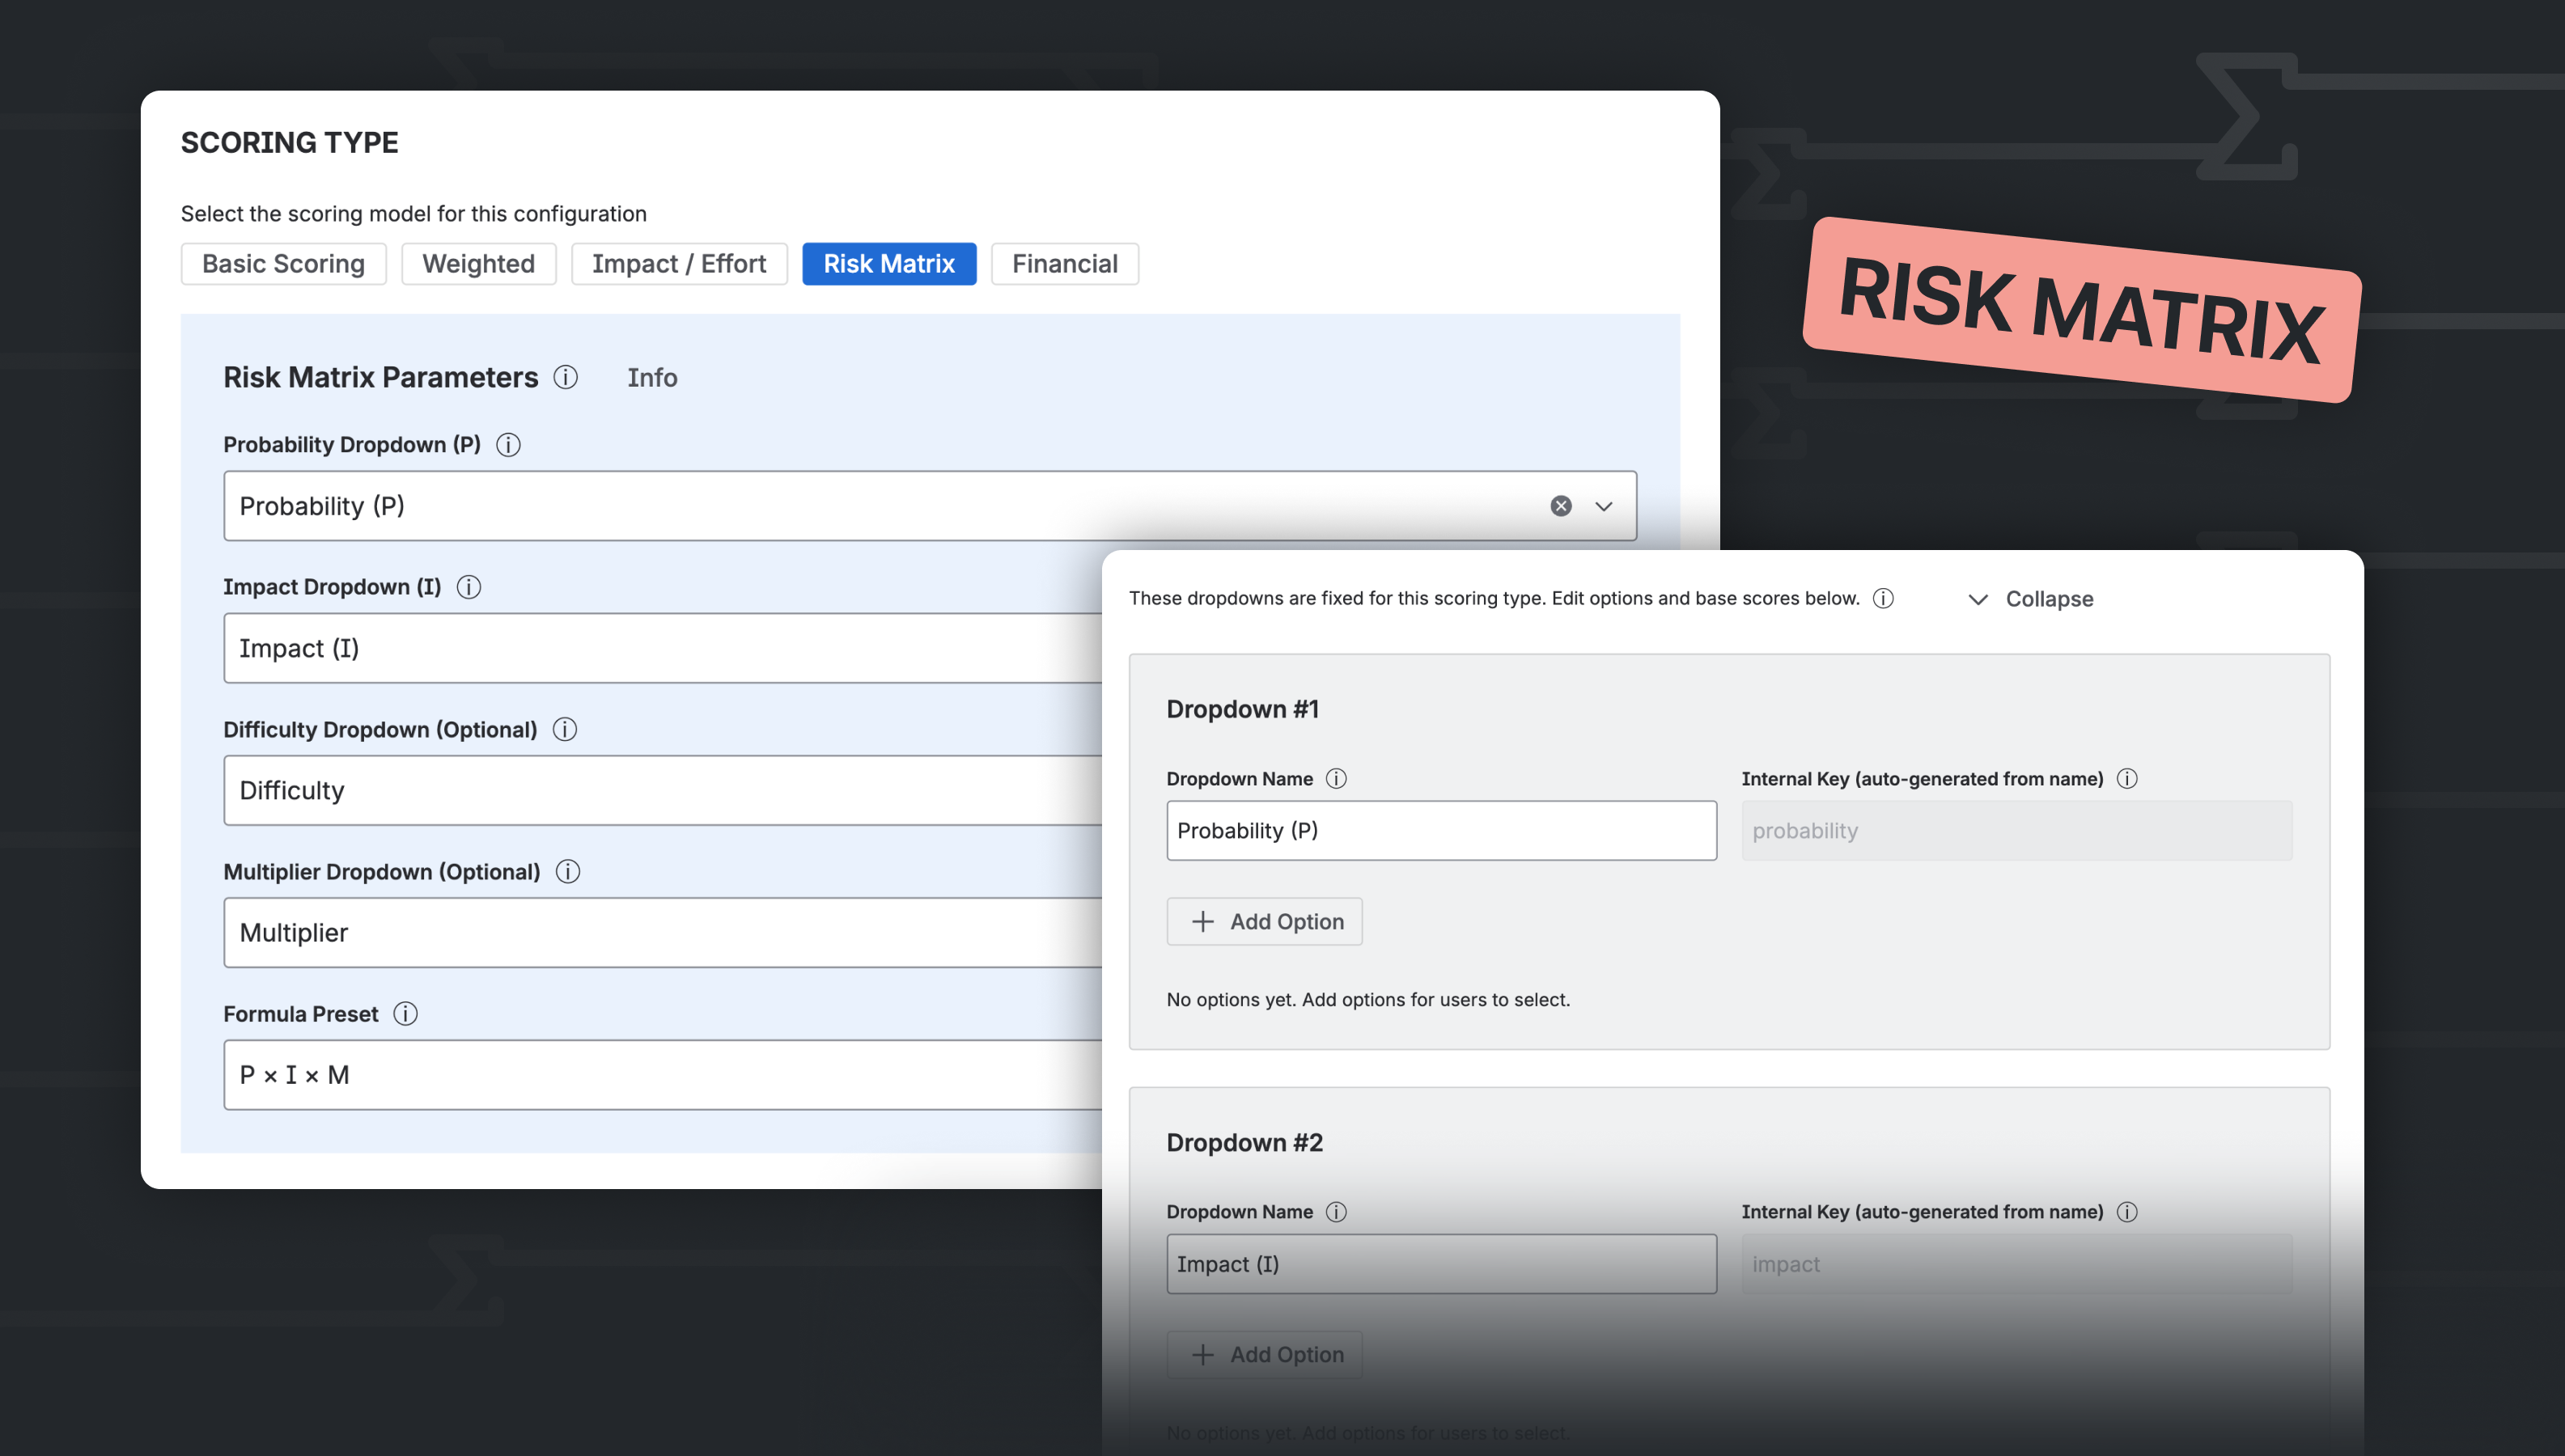Click the info icon beside Dropdown #2 Name
The height and width of the screenshot is (1456, 2565).
[x=1337, y=1211]
